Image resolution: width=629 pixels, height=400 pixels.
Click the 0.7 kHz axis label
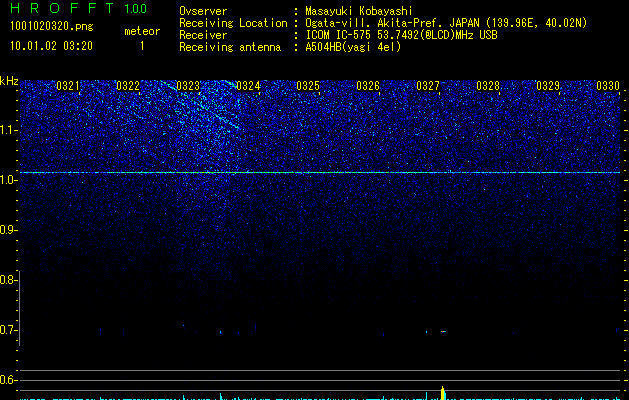point(8,330)
